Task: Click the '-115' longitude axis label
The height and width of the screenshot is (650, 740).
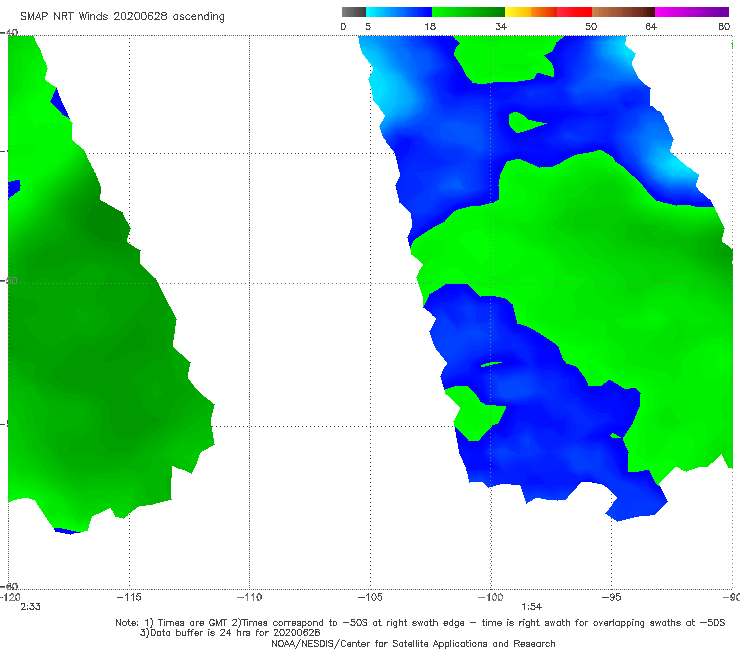Action: coord(129,597)
